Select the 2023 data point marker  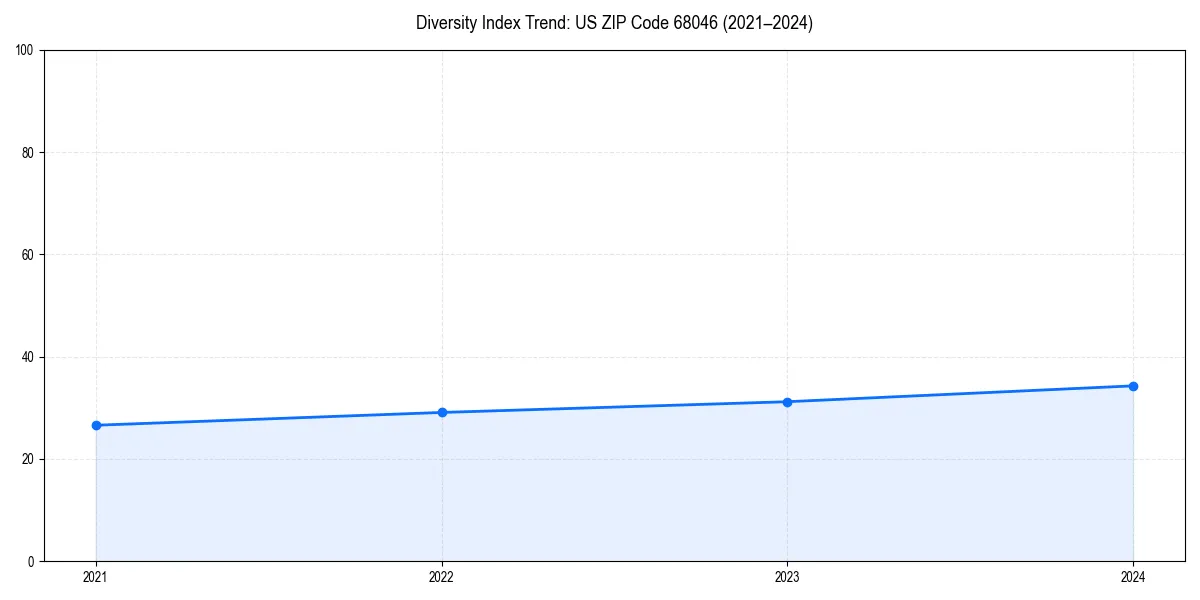[787, 402]
